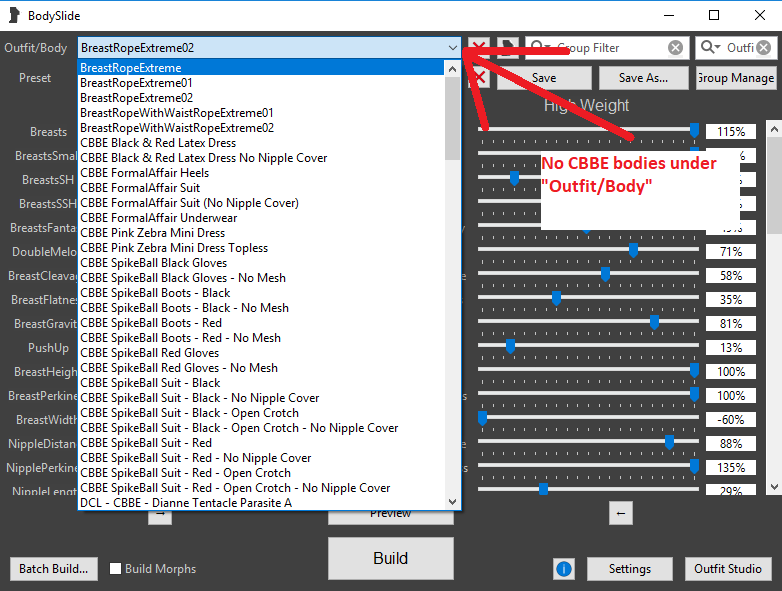Select CBBE FormalAffair Underwear
The image size is (782, 591).
(261, 217)
